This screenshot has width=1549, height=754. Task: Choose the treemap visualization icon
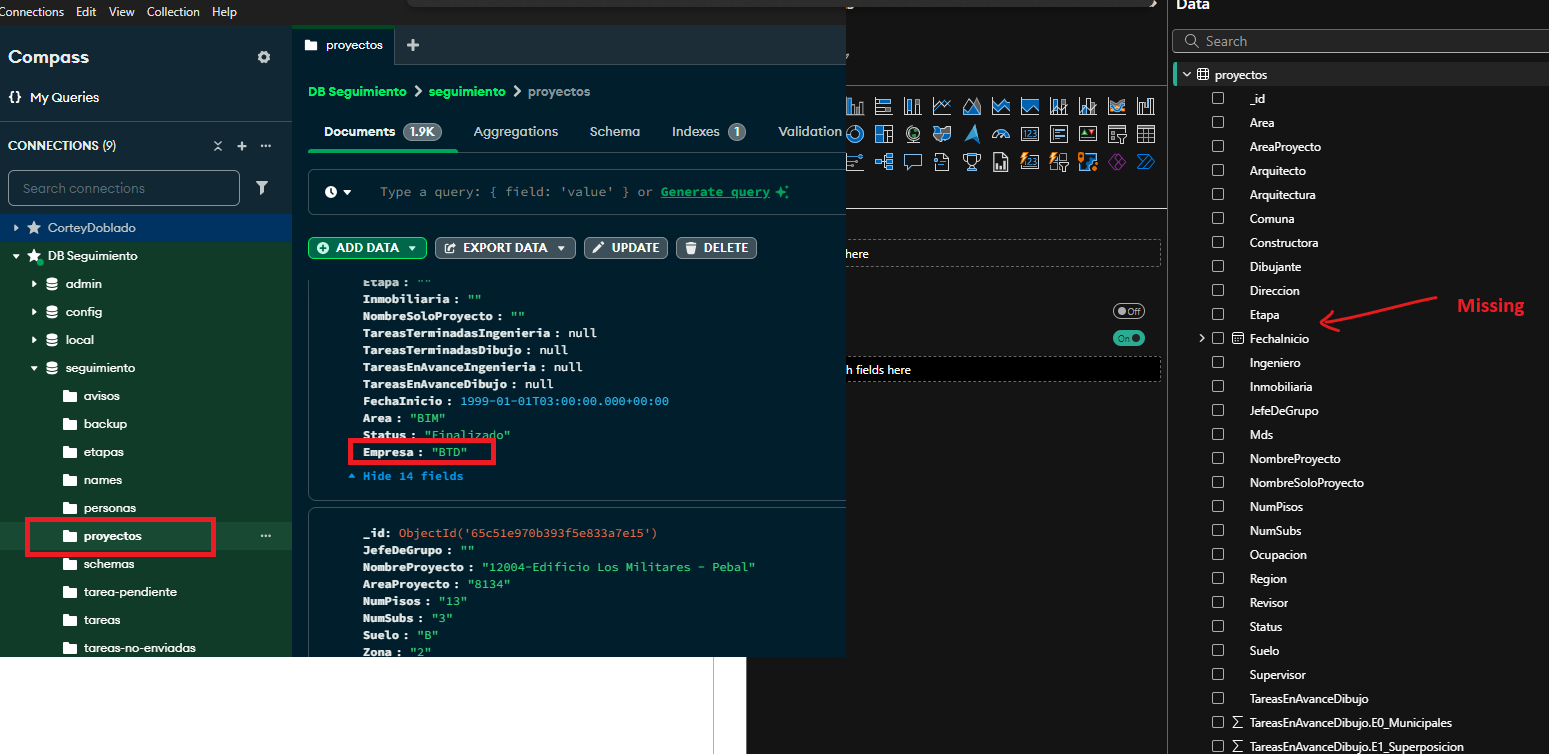tap(884, 134)
